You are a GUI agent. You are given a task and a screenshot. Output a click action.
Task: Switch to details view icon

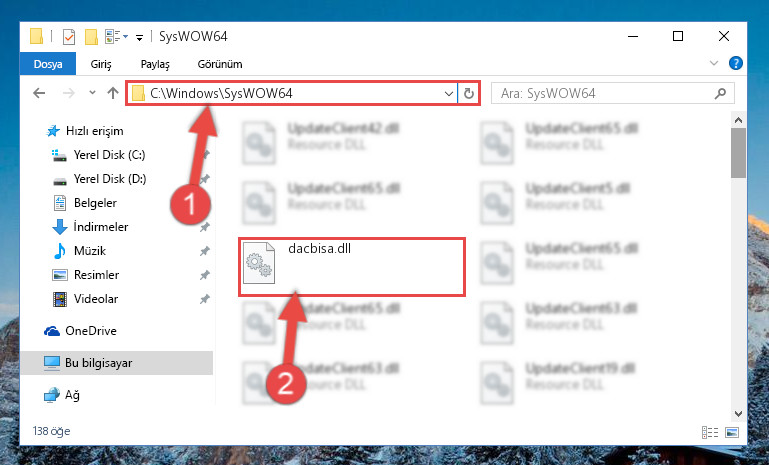point(710,432)
